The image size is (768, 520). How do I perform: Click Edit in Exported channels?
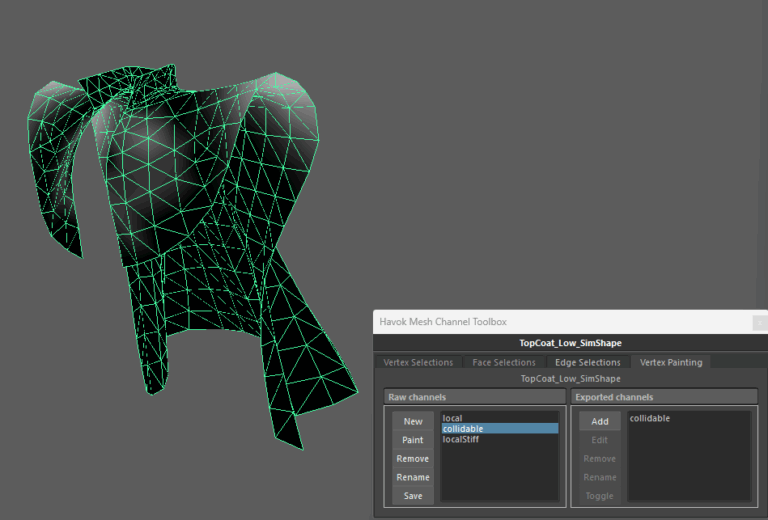600,440
